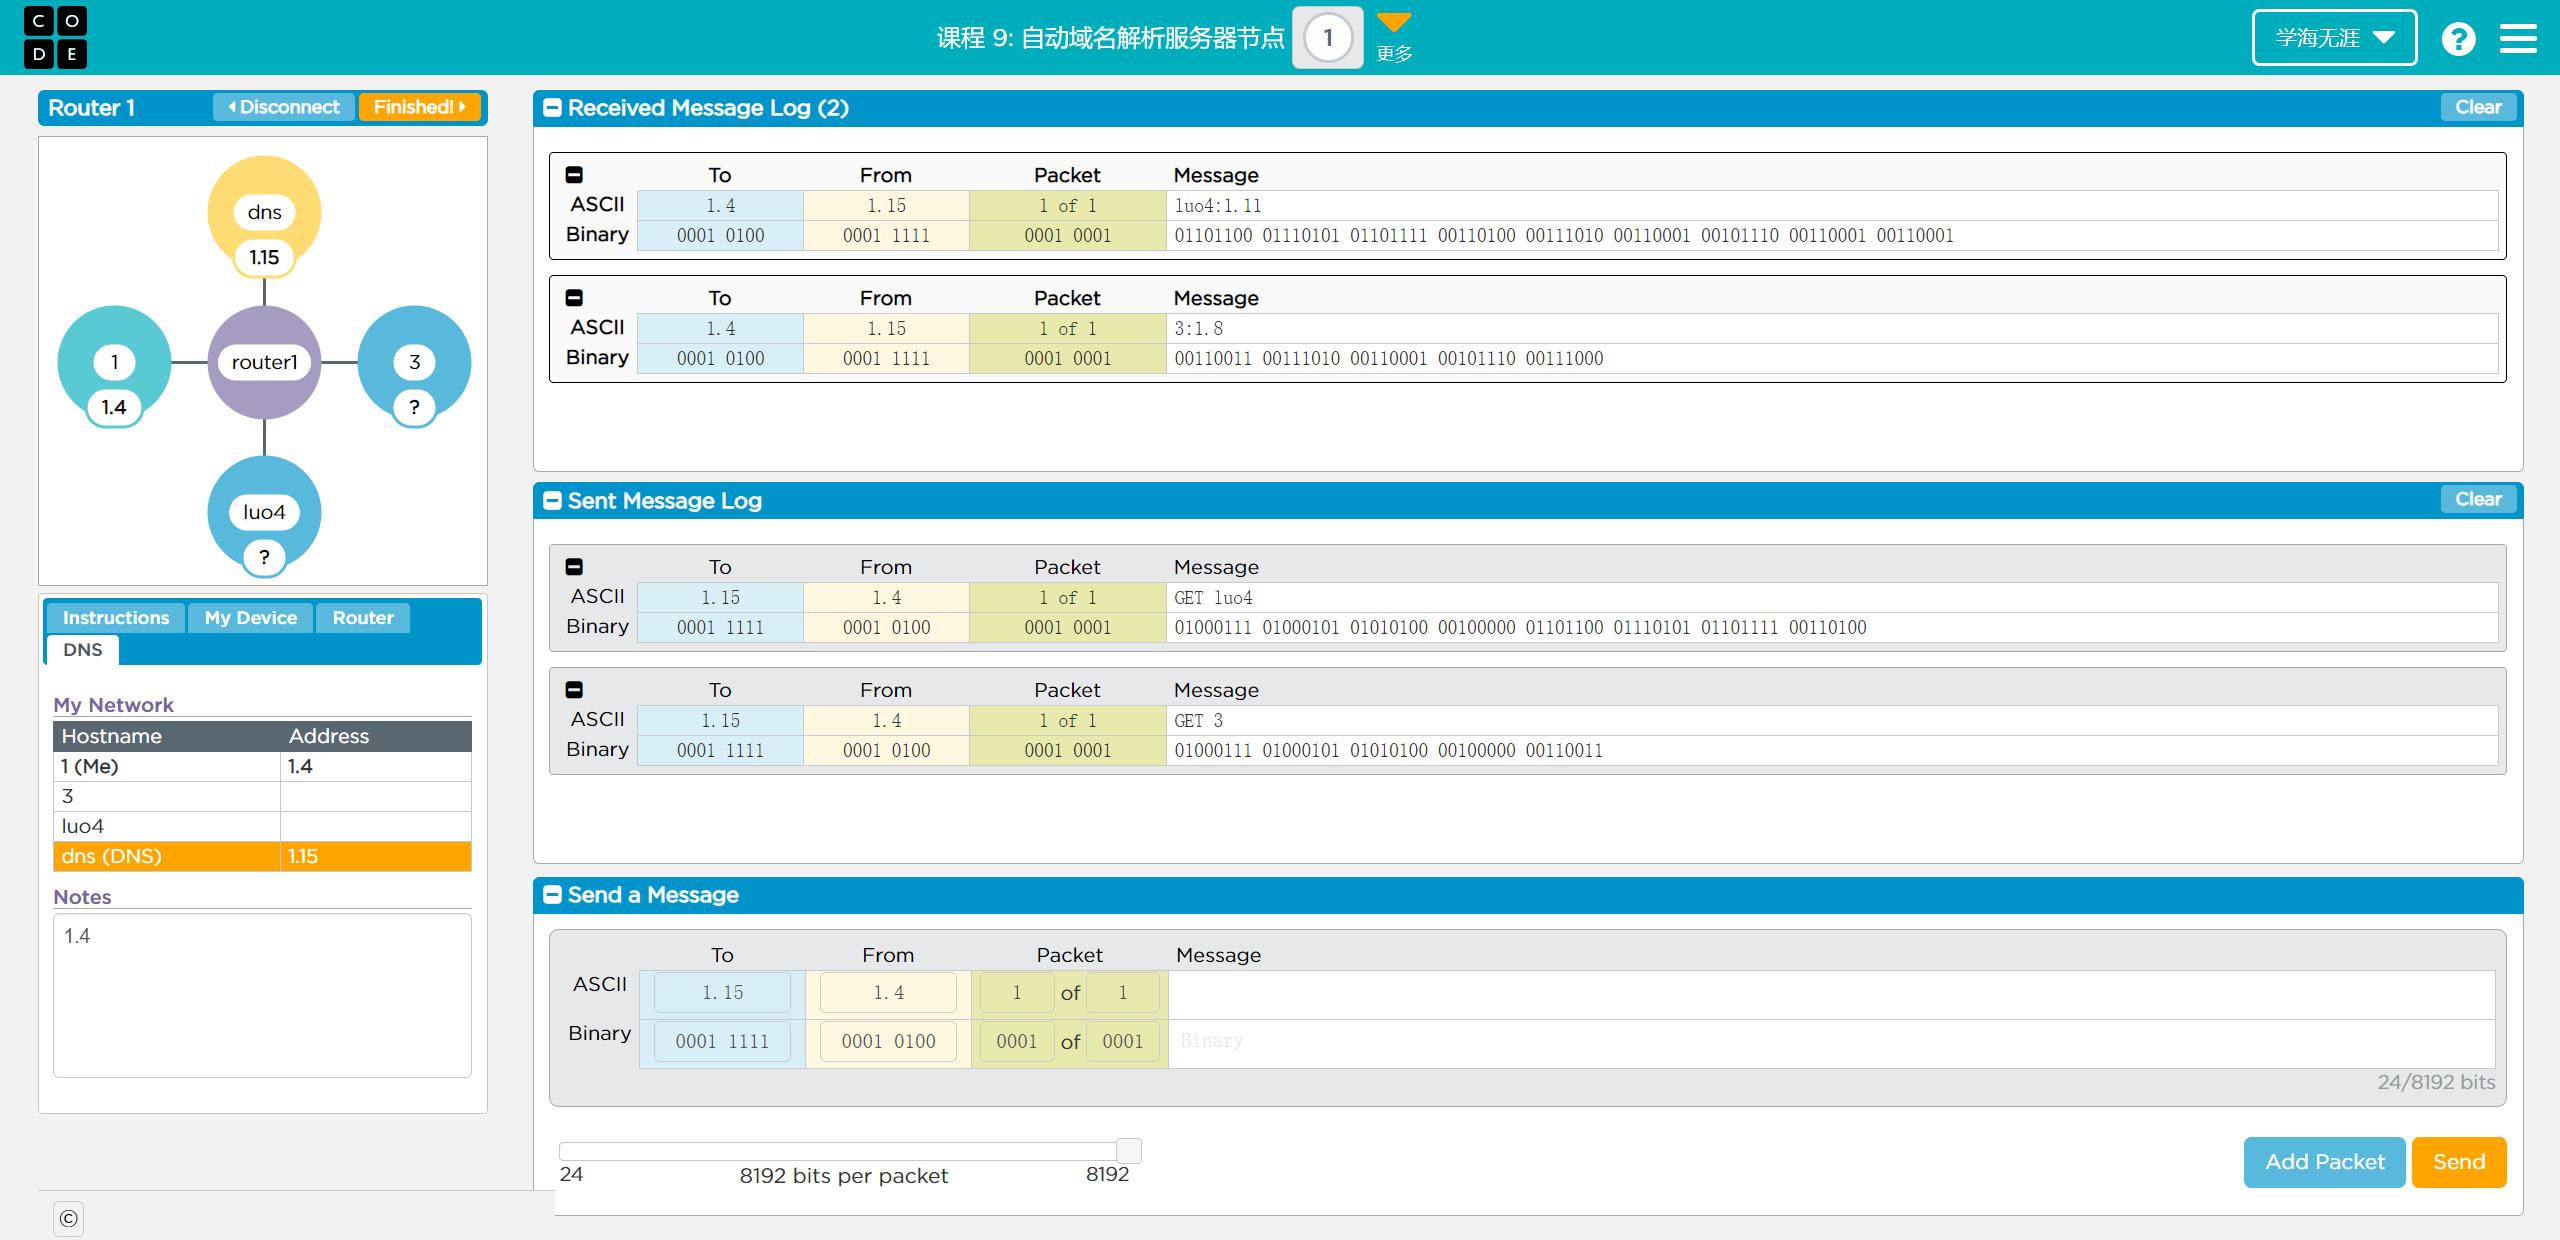Click the binary packet total field
This screenshot has width=2560, height=1240.
pyautogui.click(x=1123, y=1041)
